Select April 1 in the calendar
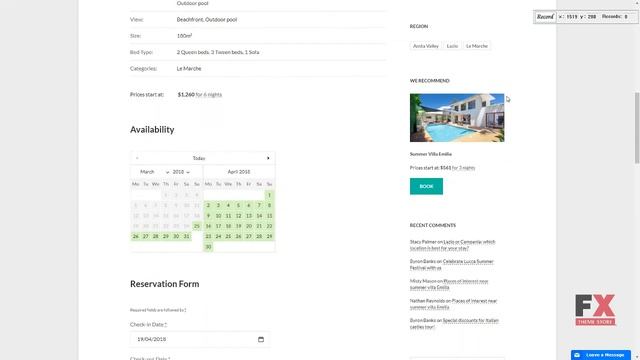640x360 pixels. coord(269,195)
